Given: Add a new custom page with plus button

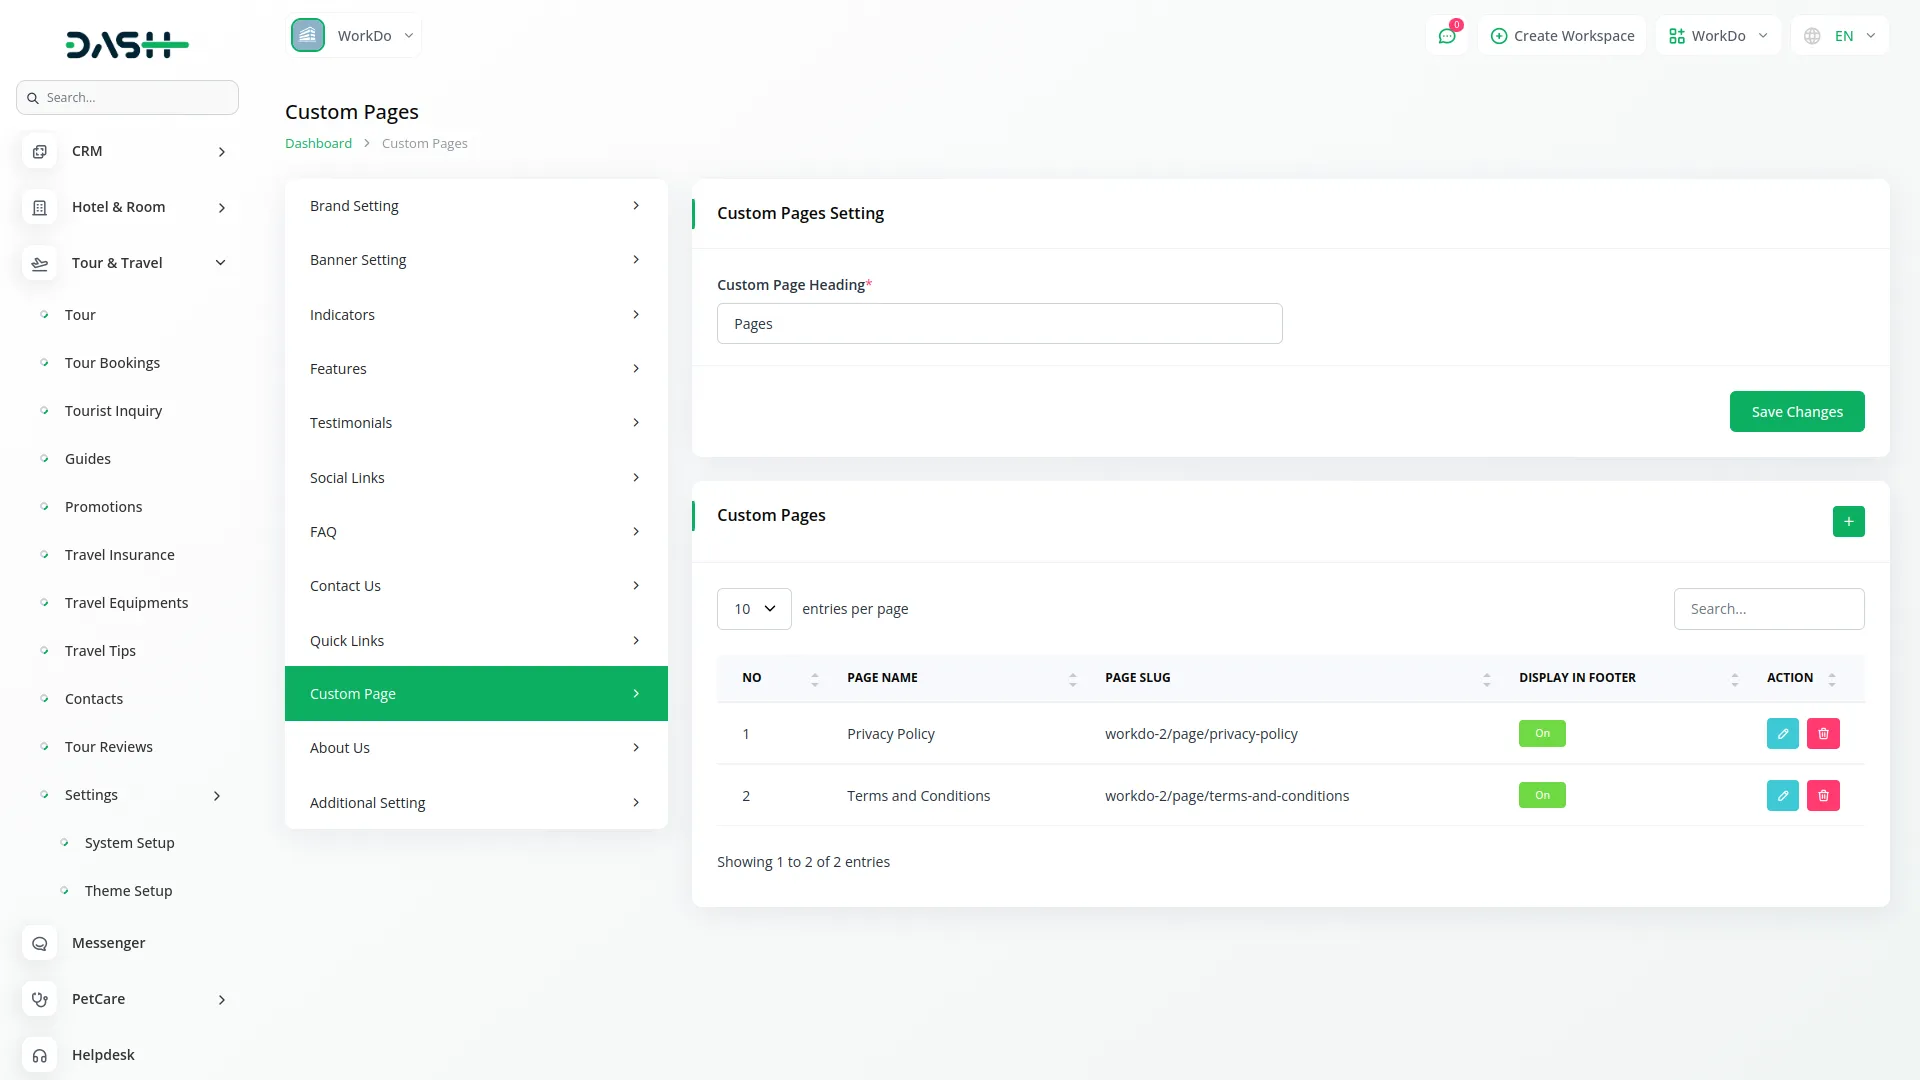Looking at the screenshot, I should click(x=1848, y=521).
